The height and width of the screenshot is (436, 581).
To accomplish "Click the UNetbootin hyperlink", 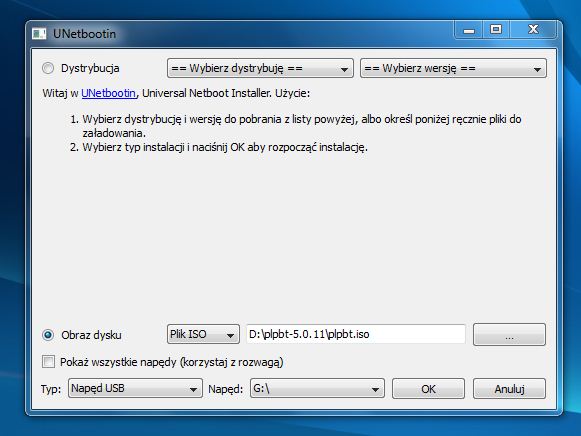I will tap(109, 93).
